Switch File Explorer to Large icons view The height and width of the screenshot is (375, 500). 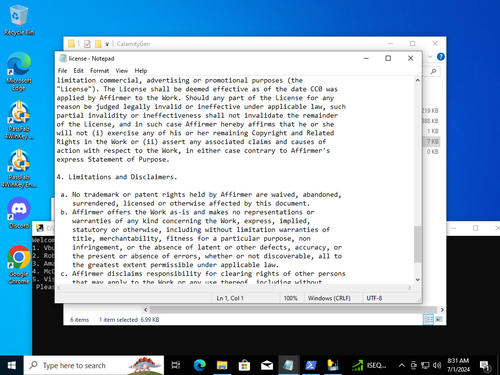pos(439,319)
